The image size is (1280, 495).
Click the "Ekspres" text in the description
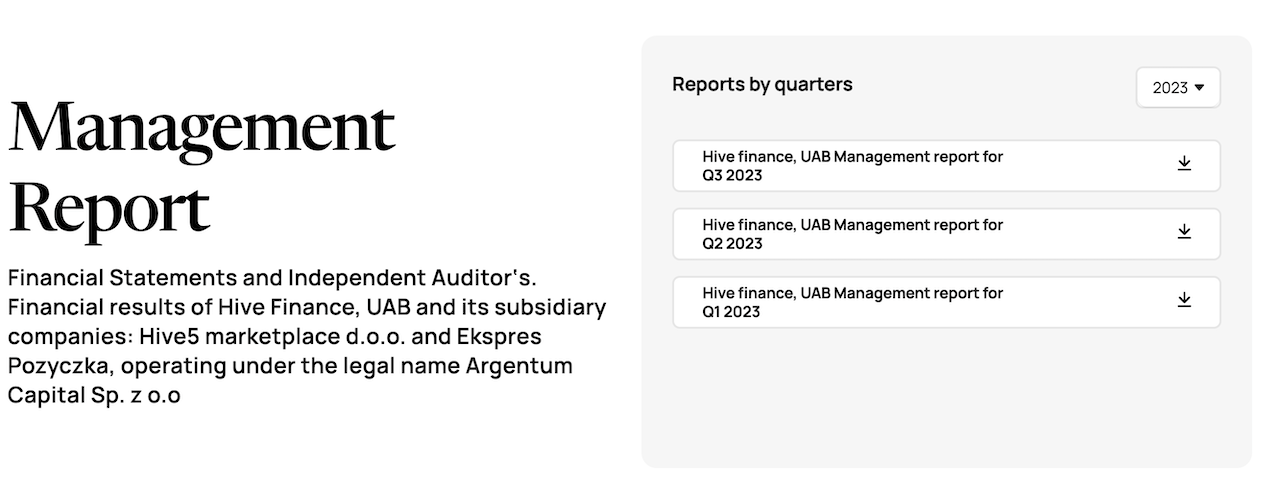(x=497, y=336)
